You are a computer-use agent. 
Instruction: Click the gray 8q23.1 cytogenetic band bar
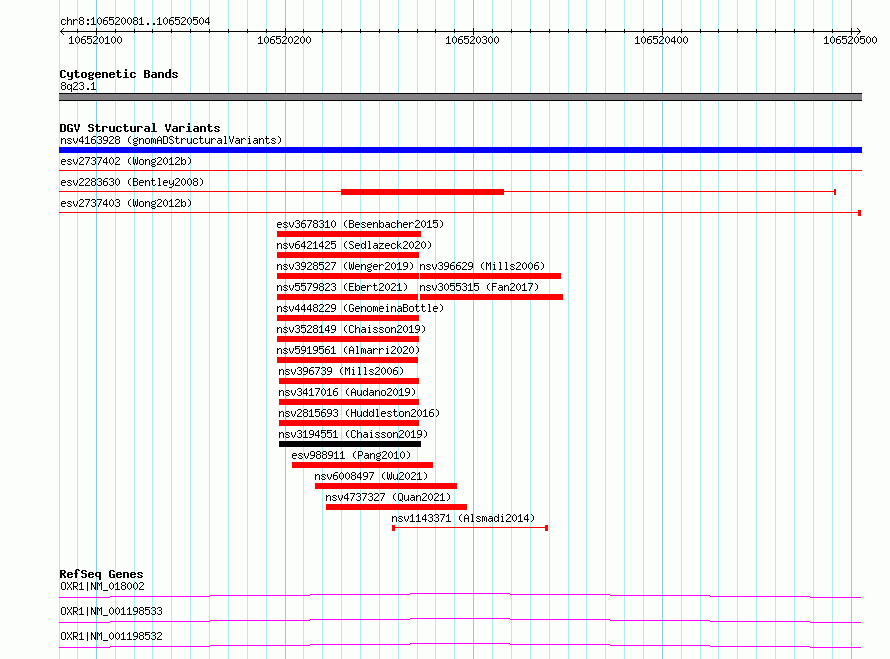click(460, 97)
